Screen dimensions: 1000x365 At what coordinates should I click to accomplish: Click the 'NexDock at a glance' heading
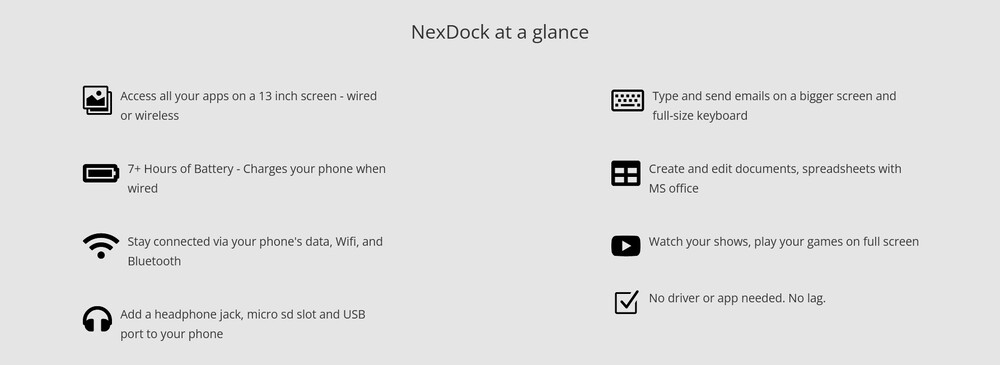(499, 32)
